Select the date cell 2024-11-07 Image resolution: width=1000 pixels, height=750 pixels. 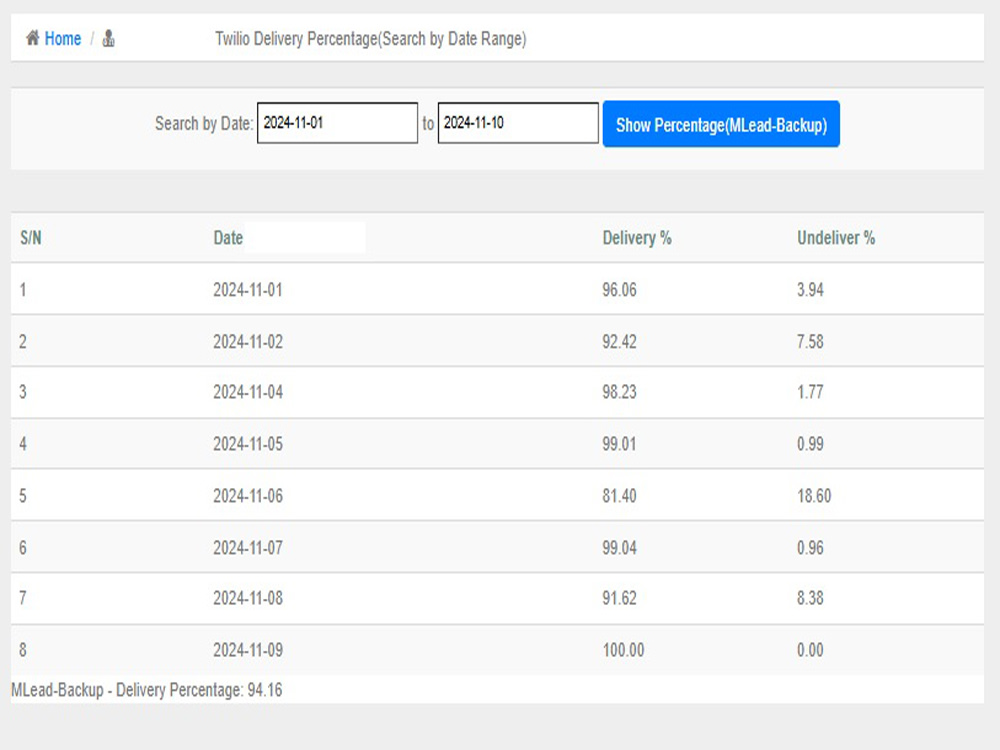click(247, 548)
